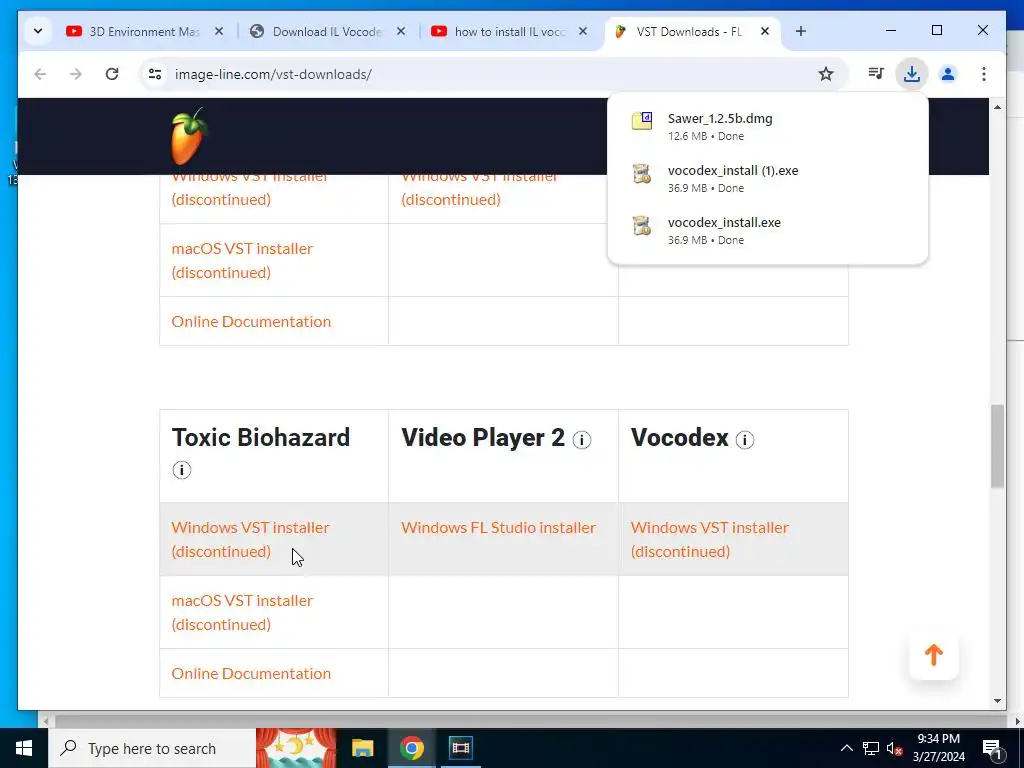Go forward with the forward arrow
This screenshot has height=768, width=1024.
coord(76,74)
